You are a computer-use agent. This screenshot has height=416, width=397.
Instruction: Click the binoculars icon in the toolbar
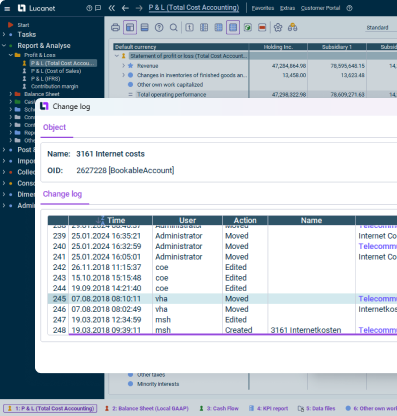292,27
